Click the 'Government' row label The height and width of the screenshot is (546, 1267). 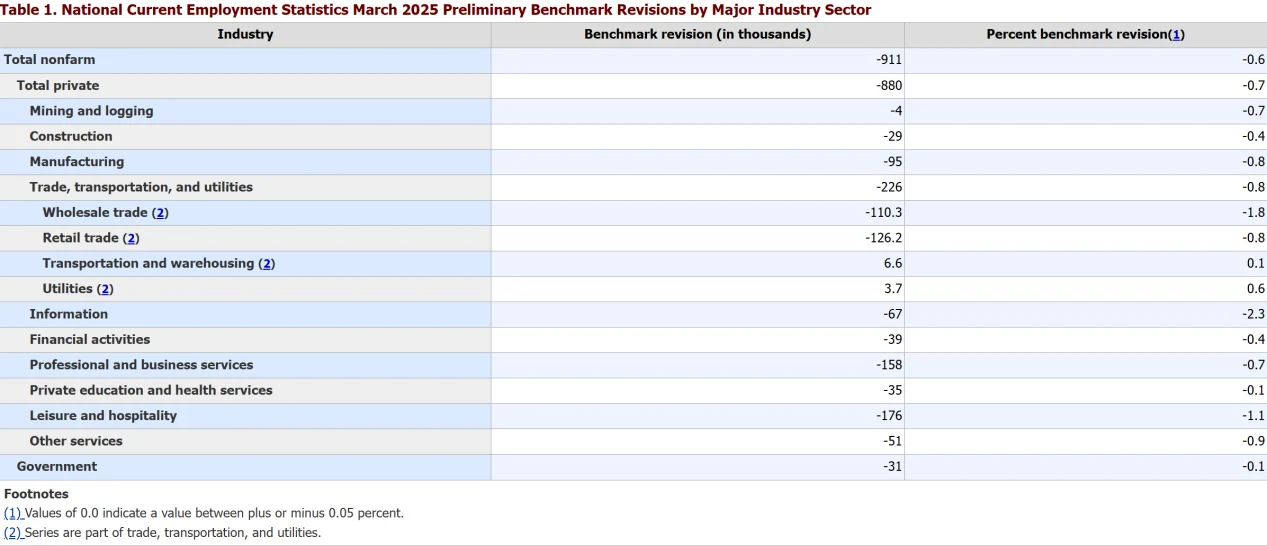coord(57,467)
